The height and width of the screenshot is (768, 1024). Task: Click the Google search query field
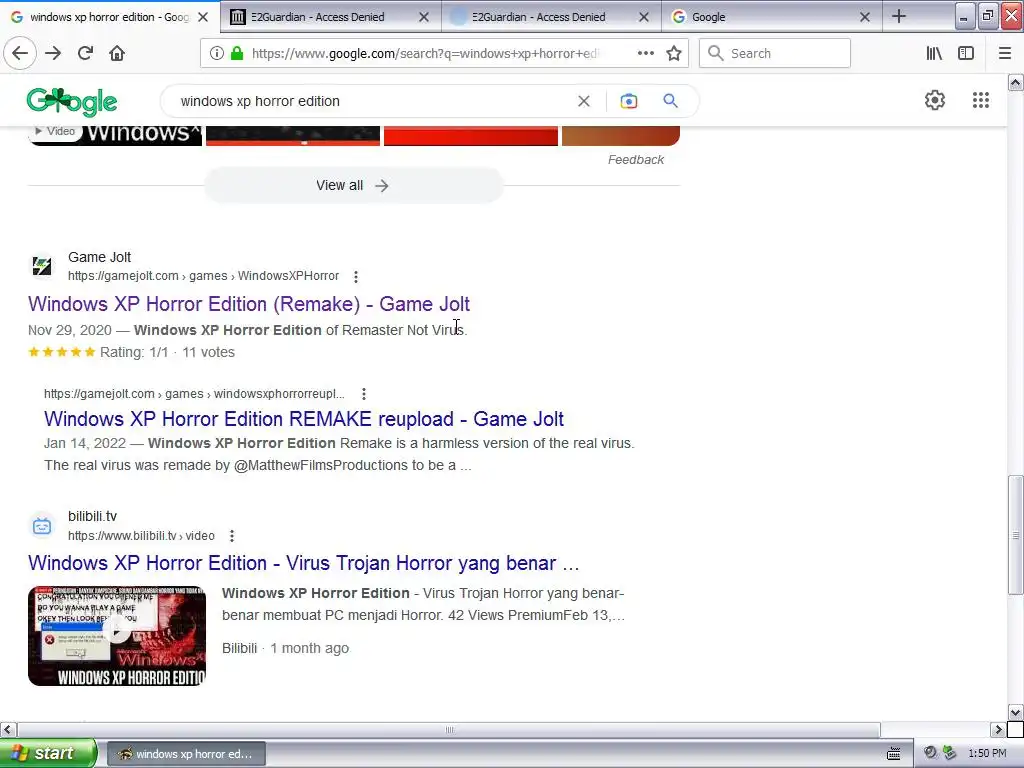[x=372, y=101]
